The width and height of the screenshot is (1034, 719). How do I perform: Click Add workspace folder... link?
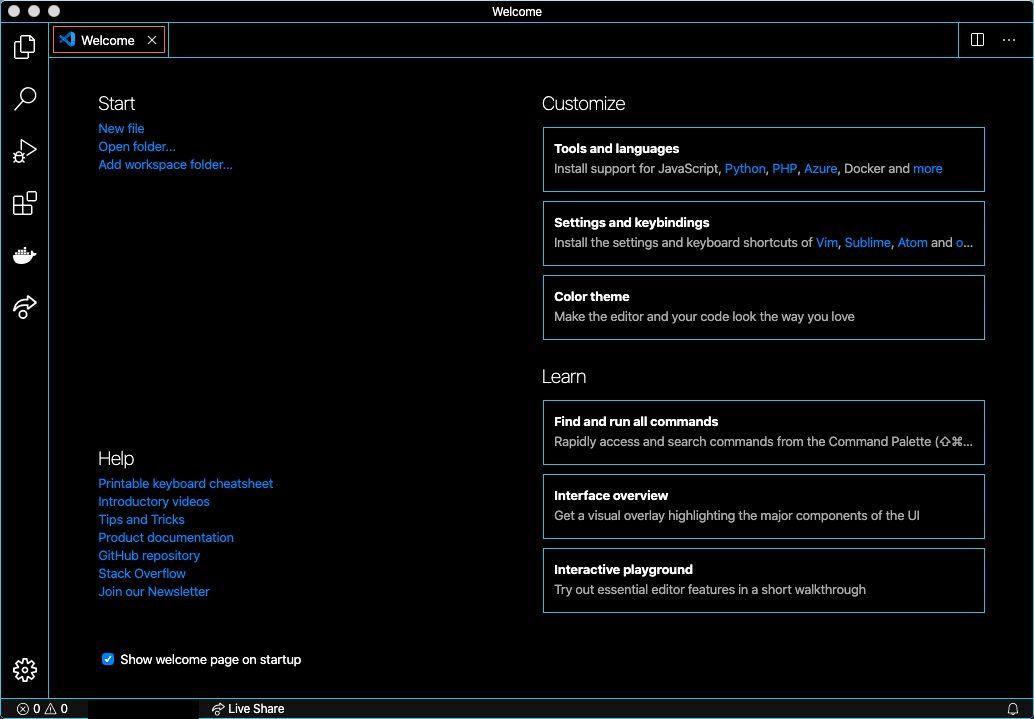[x=166, y=164]
